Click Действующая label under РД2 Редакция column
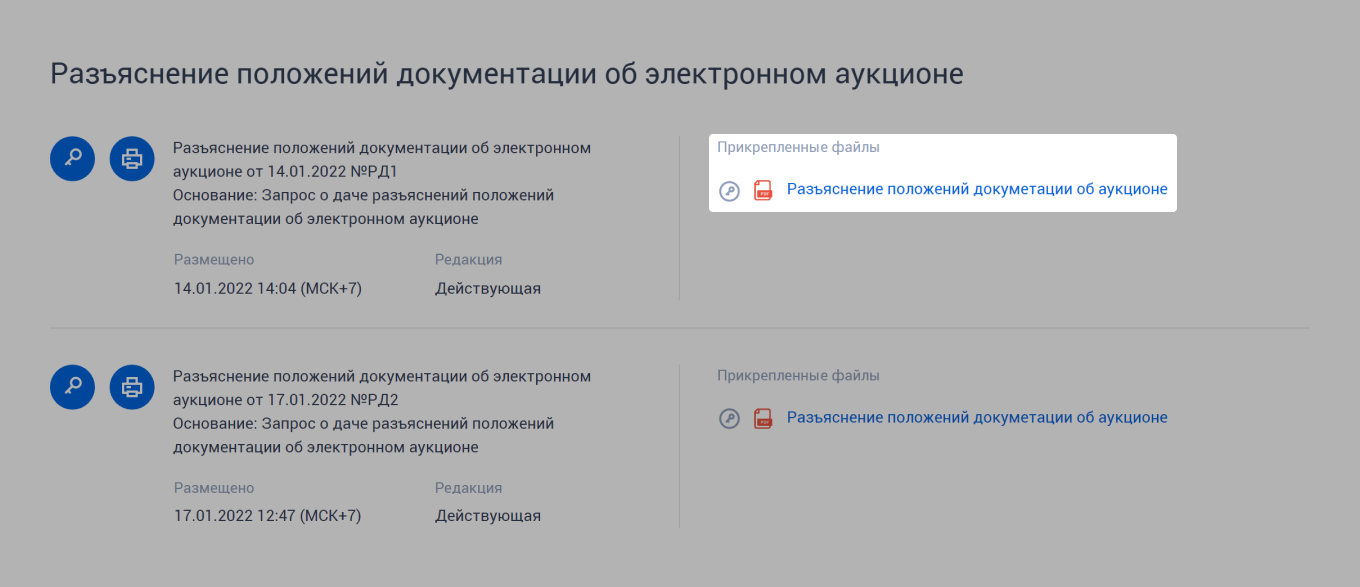 coord(488,515)
